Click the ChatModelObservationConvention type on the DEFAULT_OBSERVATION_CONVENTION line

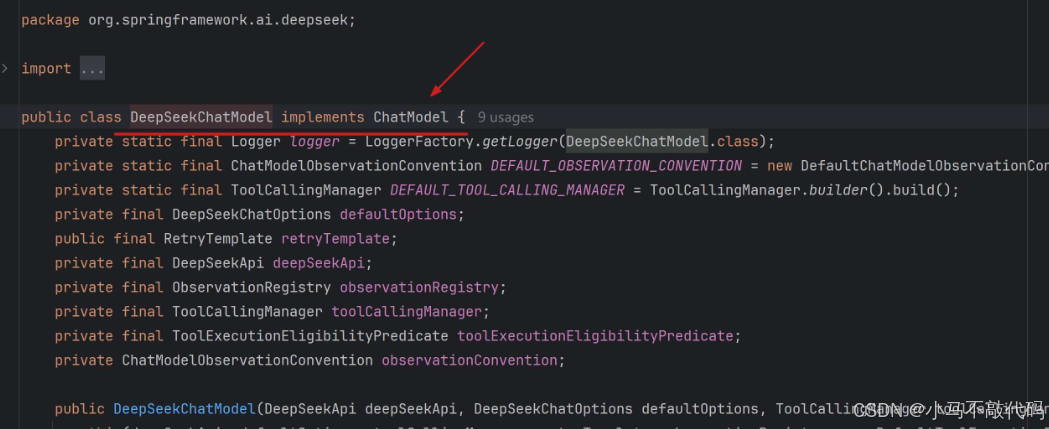click(357, 166)
